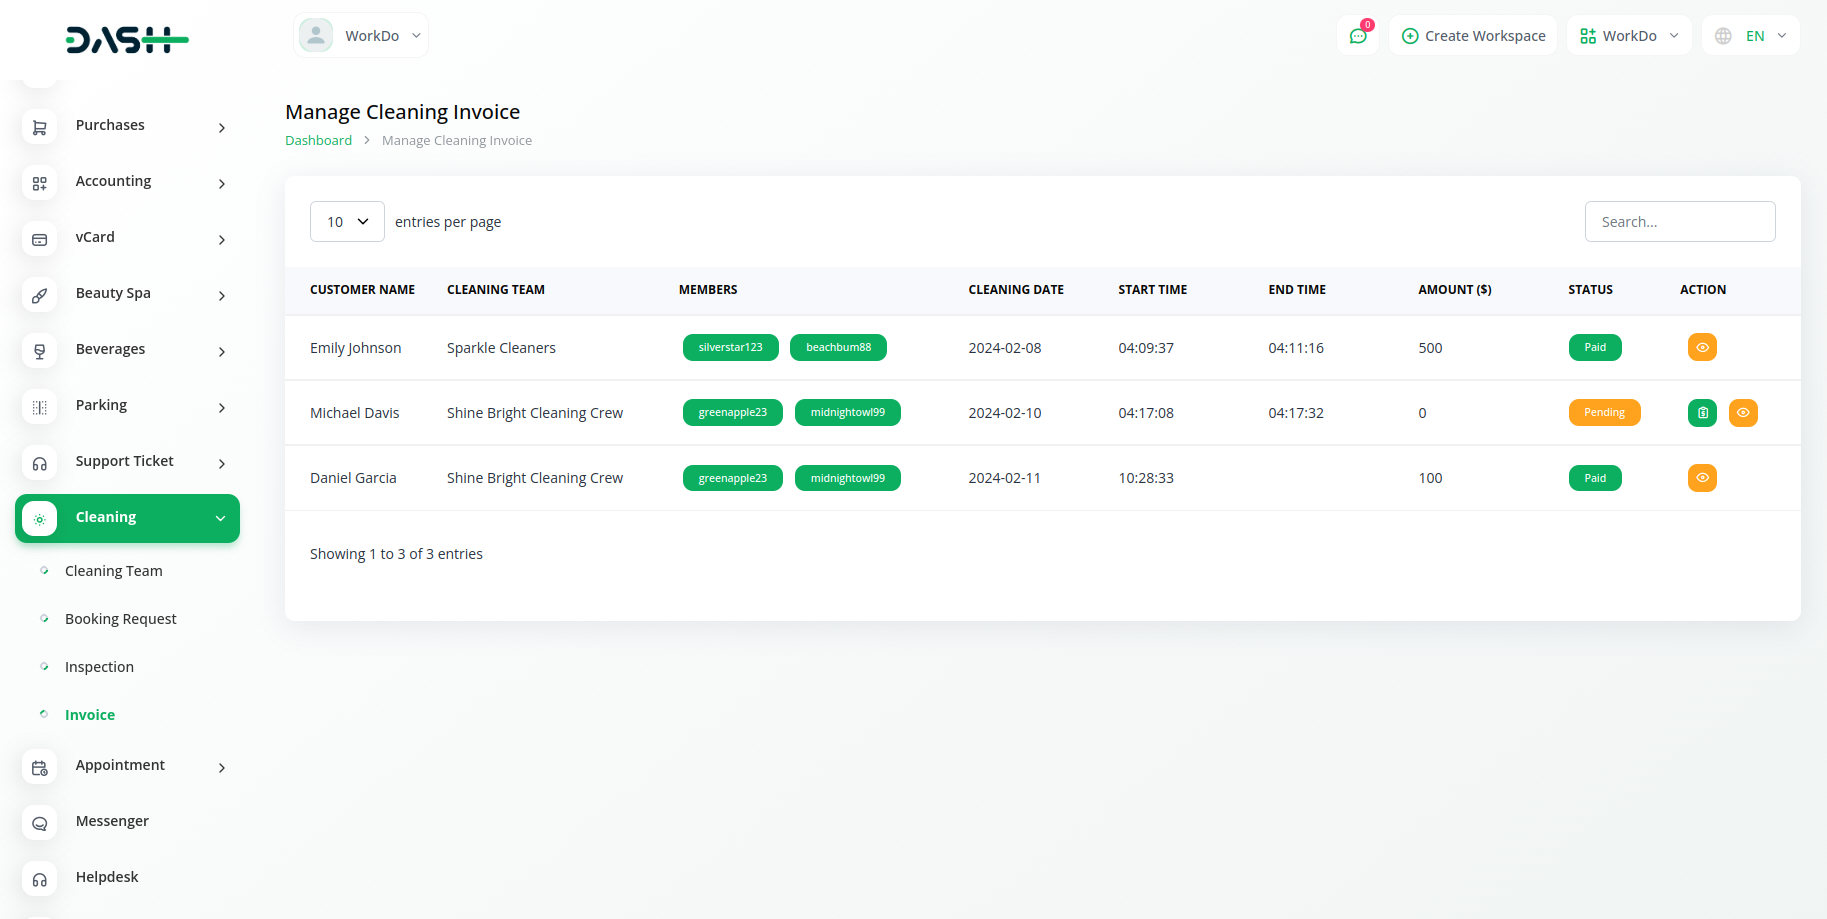
Task: Click the DASH logo
Action: tap(127, 40)
